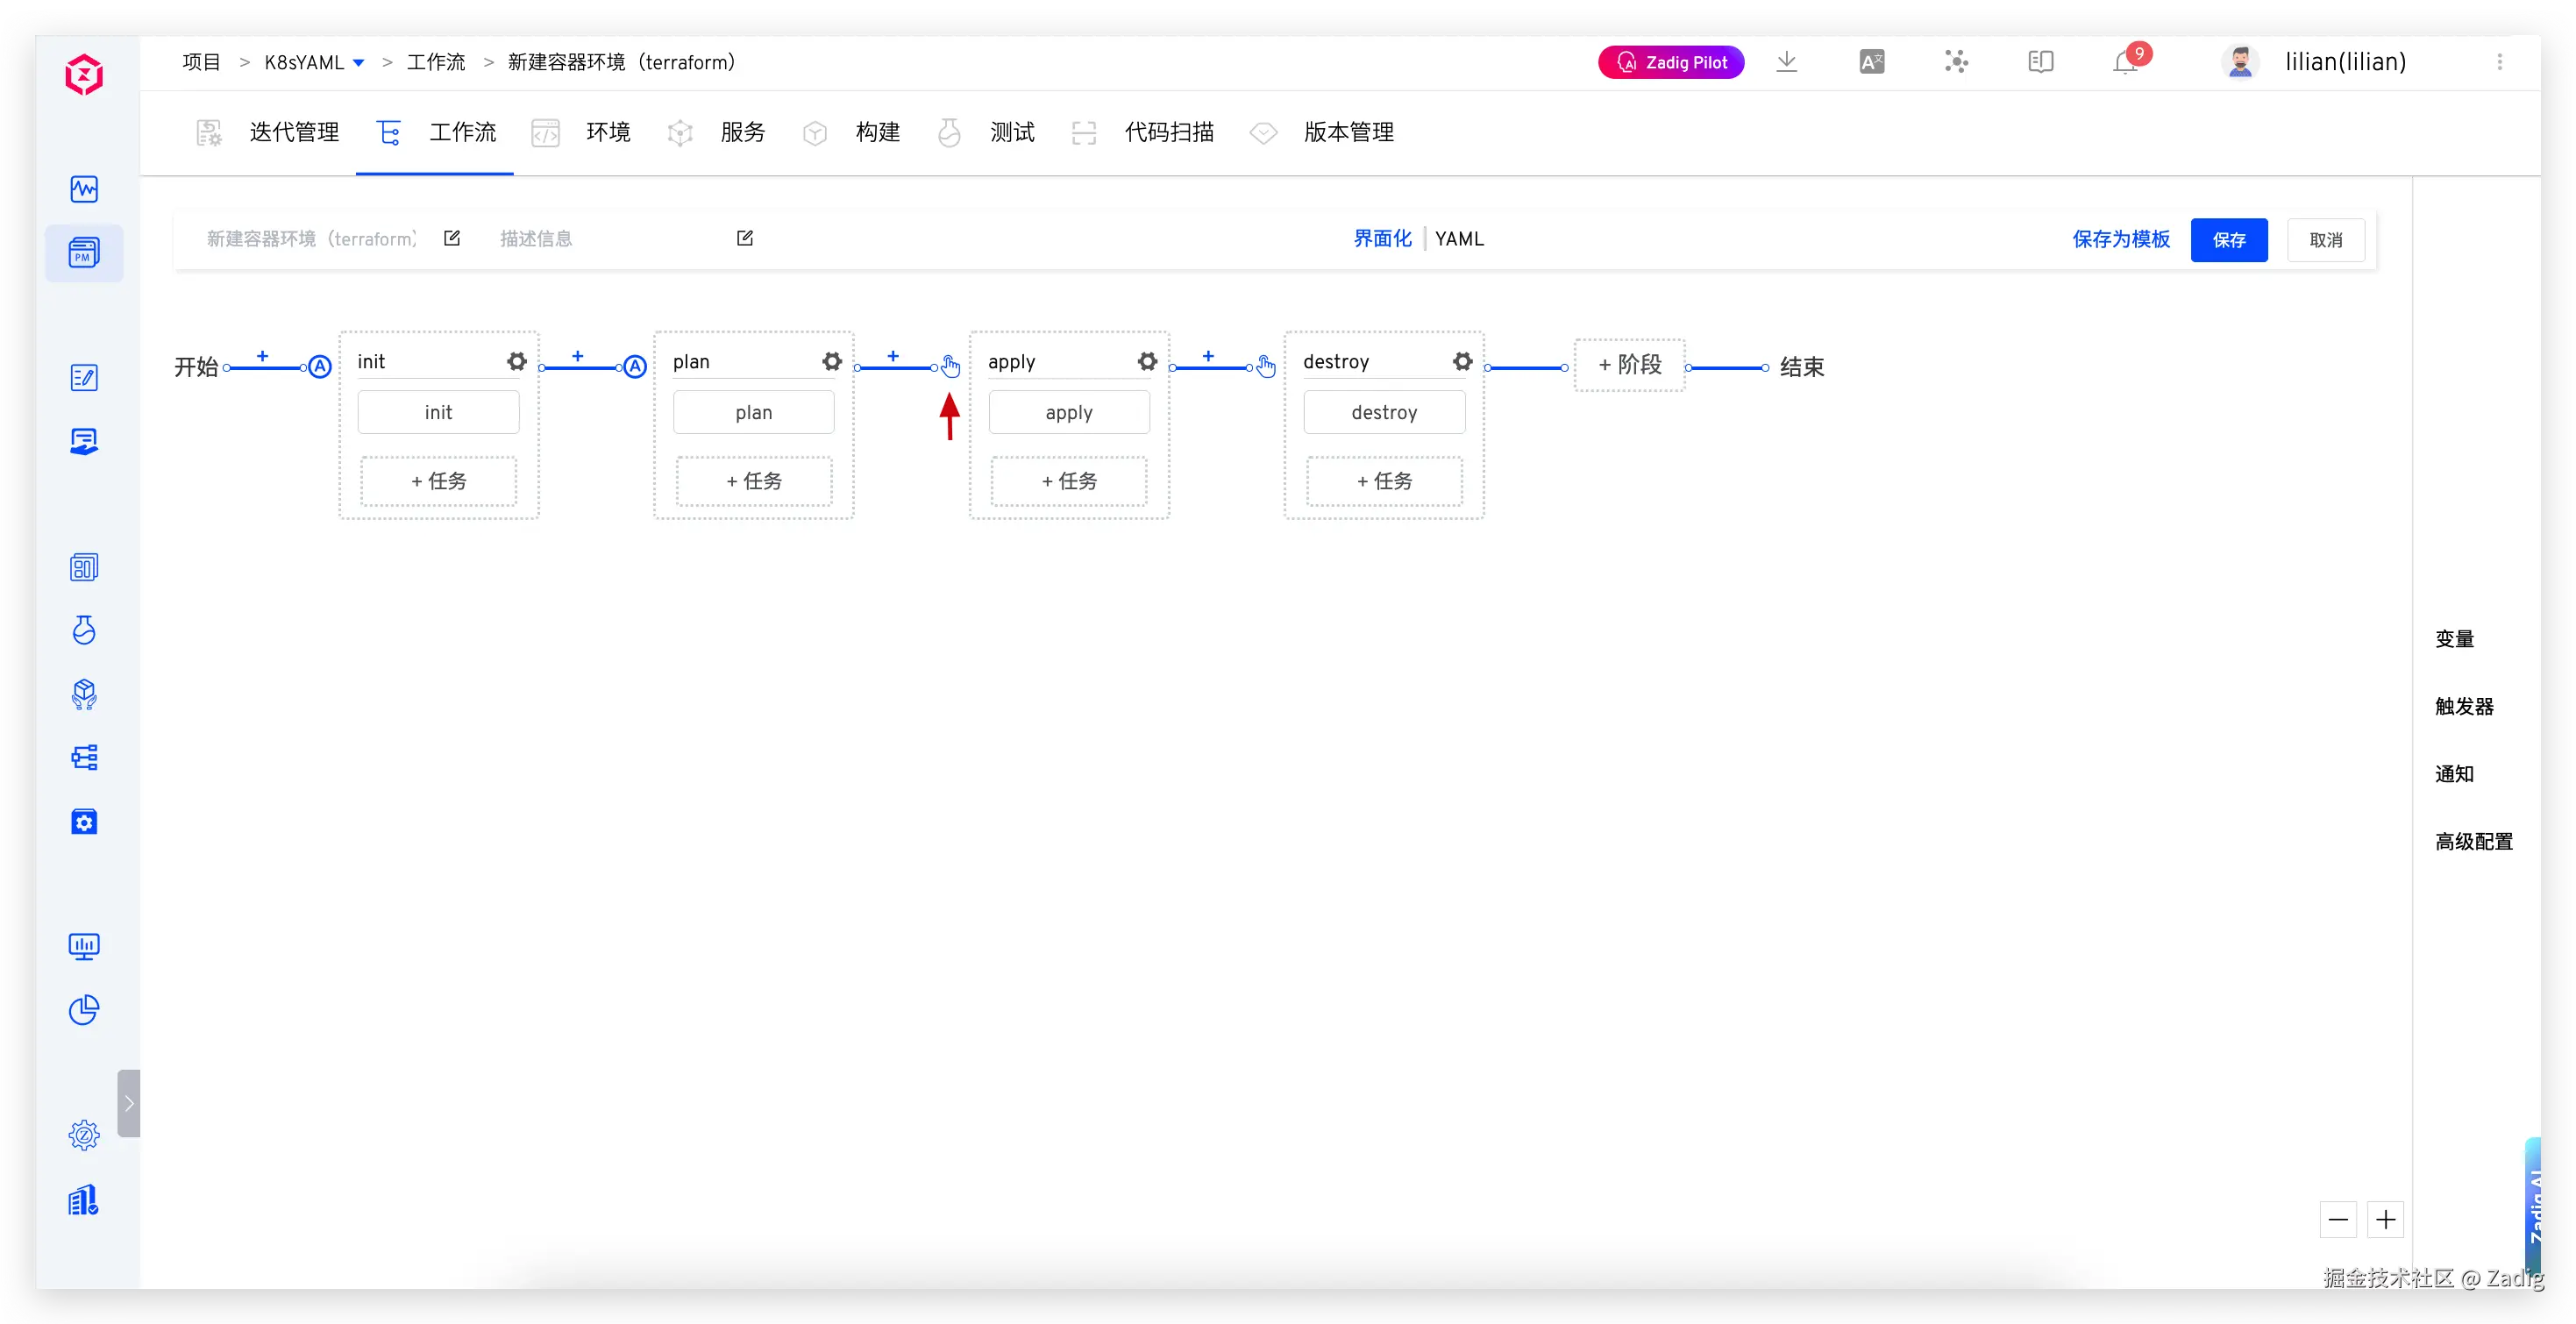The width and height of the screenshot is (2576, 1324).
Task: Click the notification bell icon
Action: coord(2125,63)
